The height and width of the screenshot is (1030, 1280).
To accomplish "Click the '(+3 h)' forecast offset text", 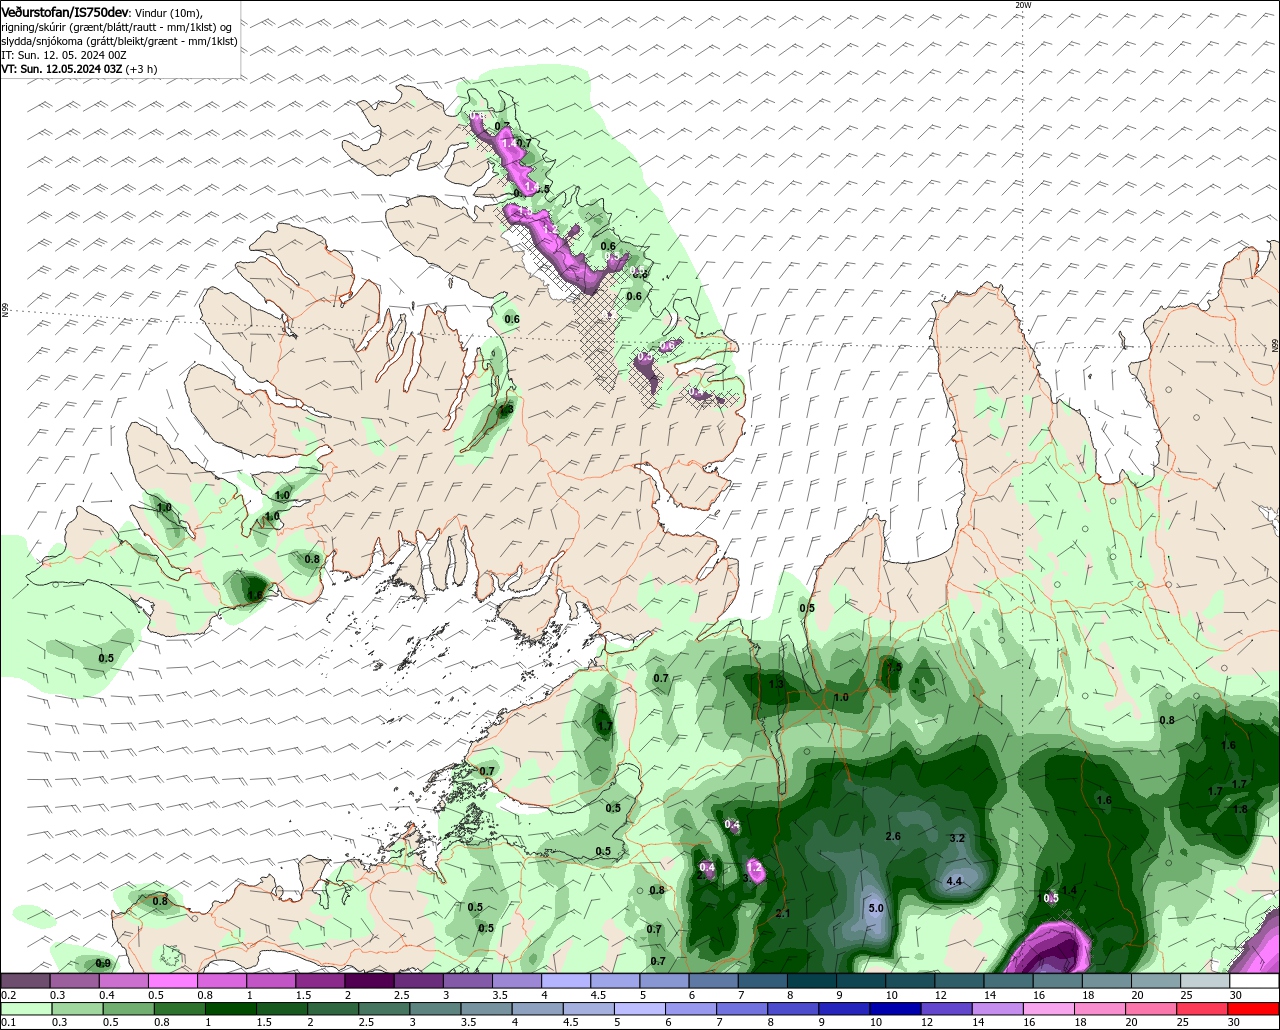I will coord(141,69).
